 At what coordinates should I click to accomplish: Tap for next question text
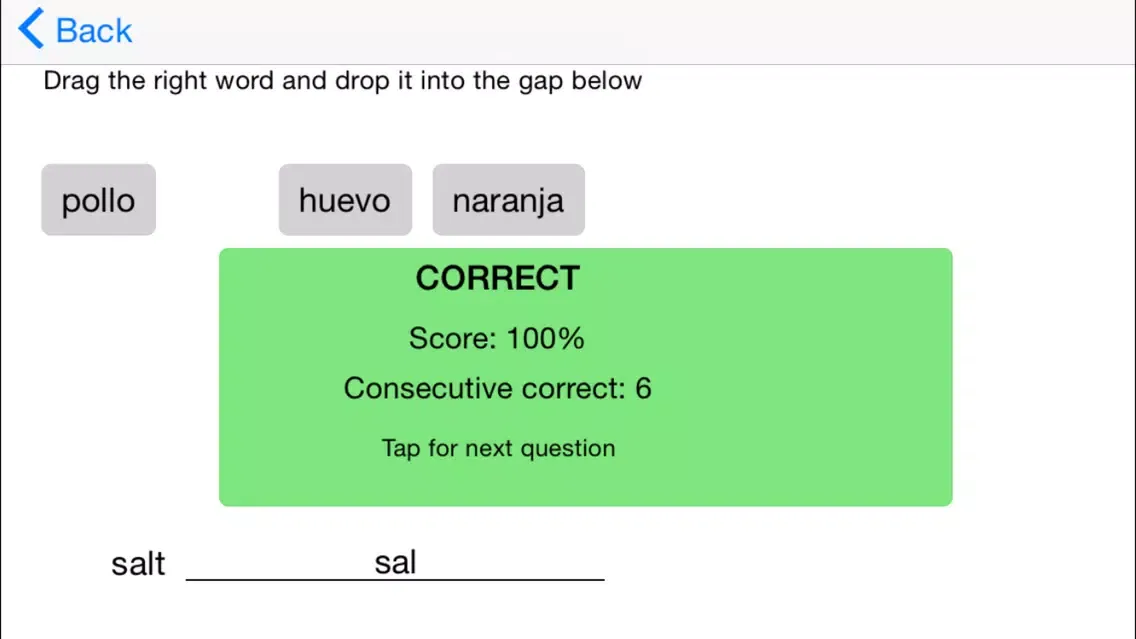(498, 448)
